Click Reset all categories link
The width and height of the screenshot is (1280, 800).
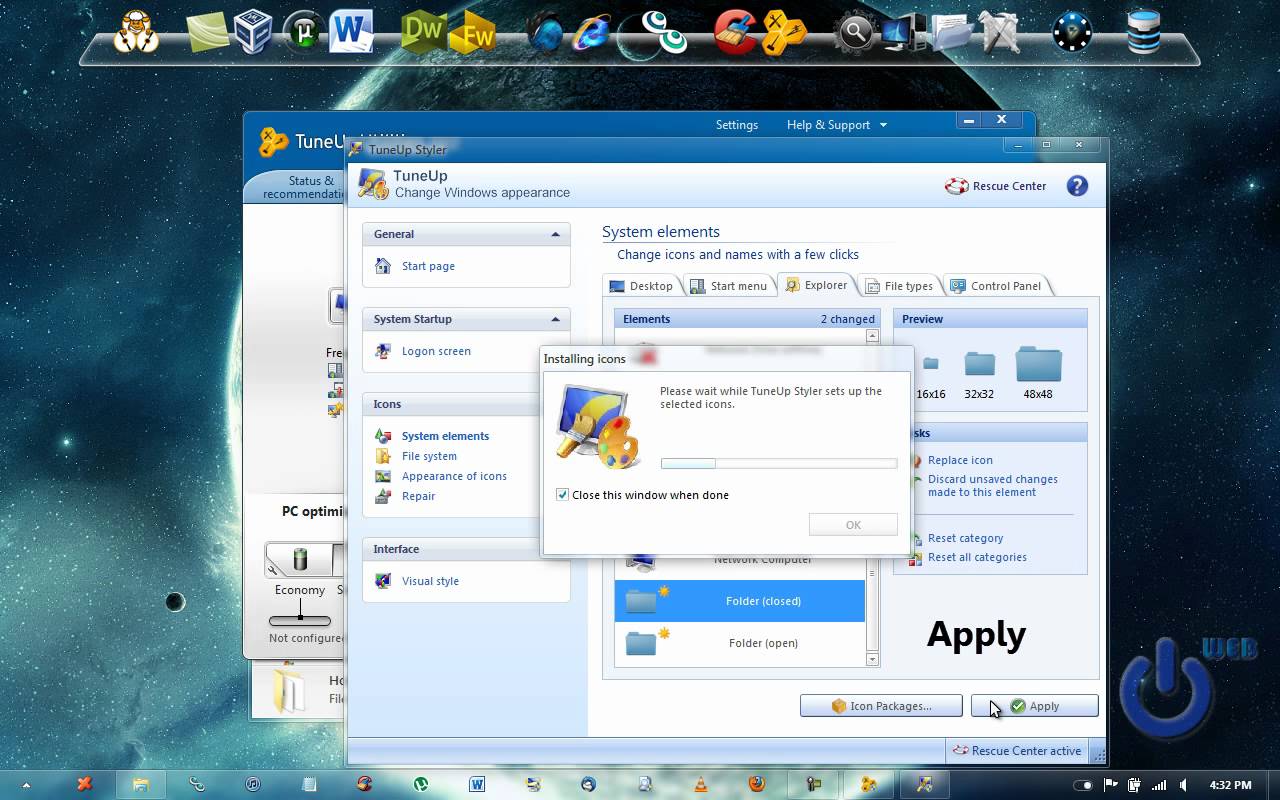(x=977, y=557)
